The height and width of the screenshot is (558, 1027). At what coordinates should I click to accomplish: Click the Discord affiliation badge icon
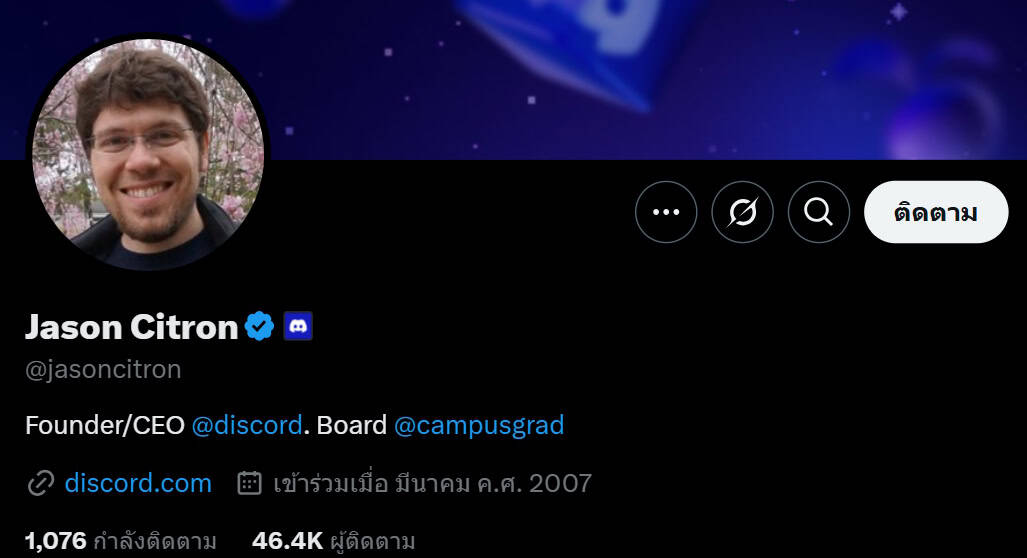click(298, 326)
